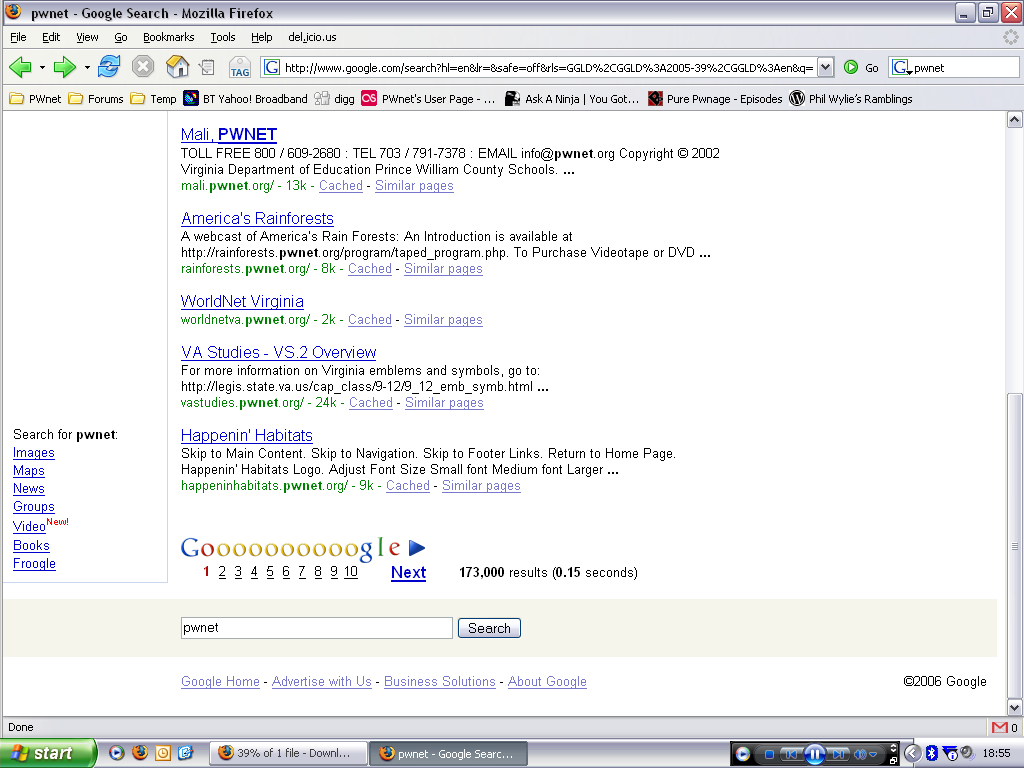Click the Search button below results
Screen dimensions: 1024x768
click(x=489, y=628)
